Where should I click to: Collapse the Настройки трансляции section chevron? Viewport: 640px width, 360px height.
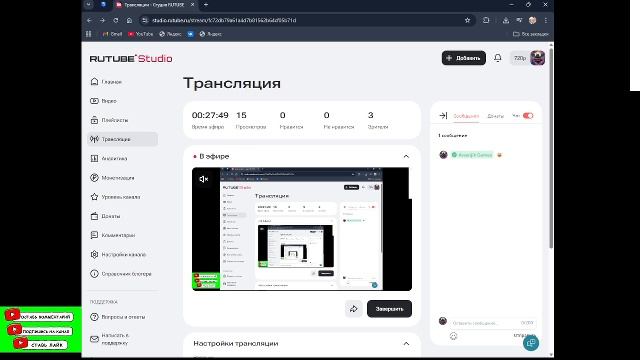(x=406, y=344)
